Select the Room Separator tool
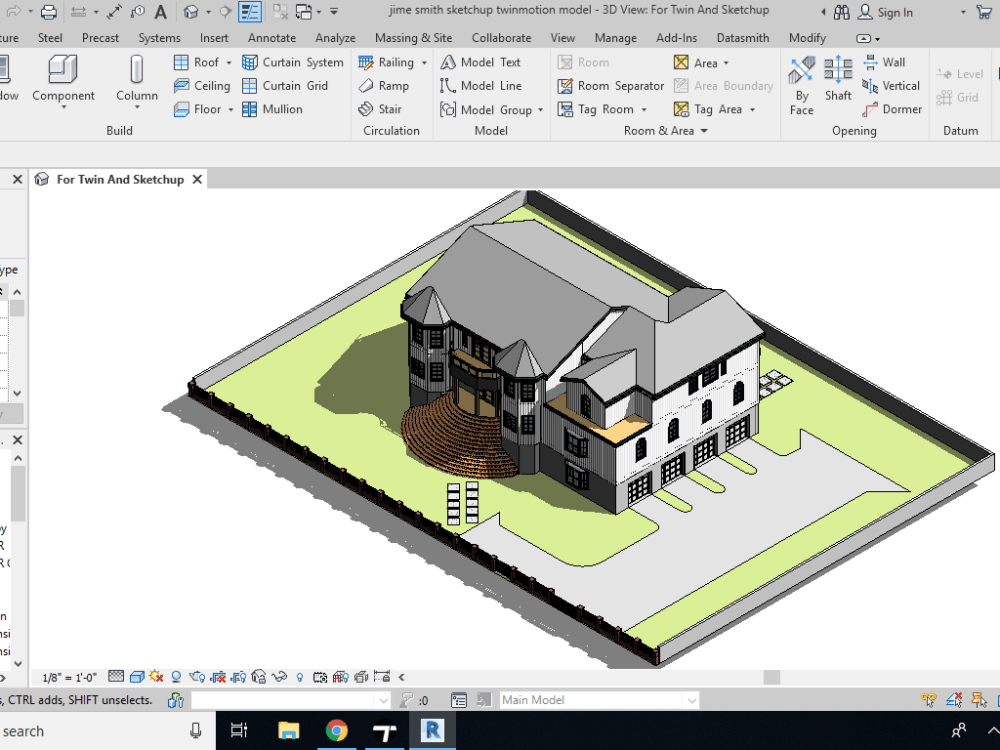Image resolution: width=1000 pixels, height=750 pixels. point(609,86)
